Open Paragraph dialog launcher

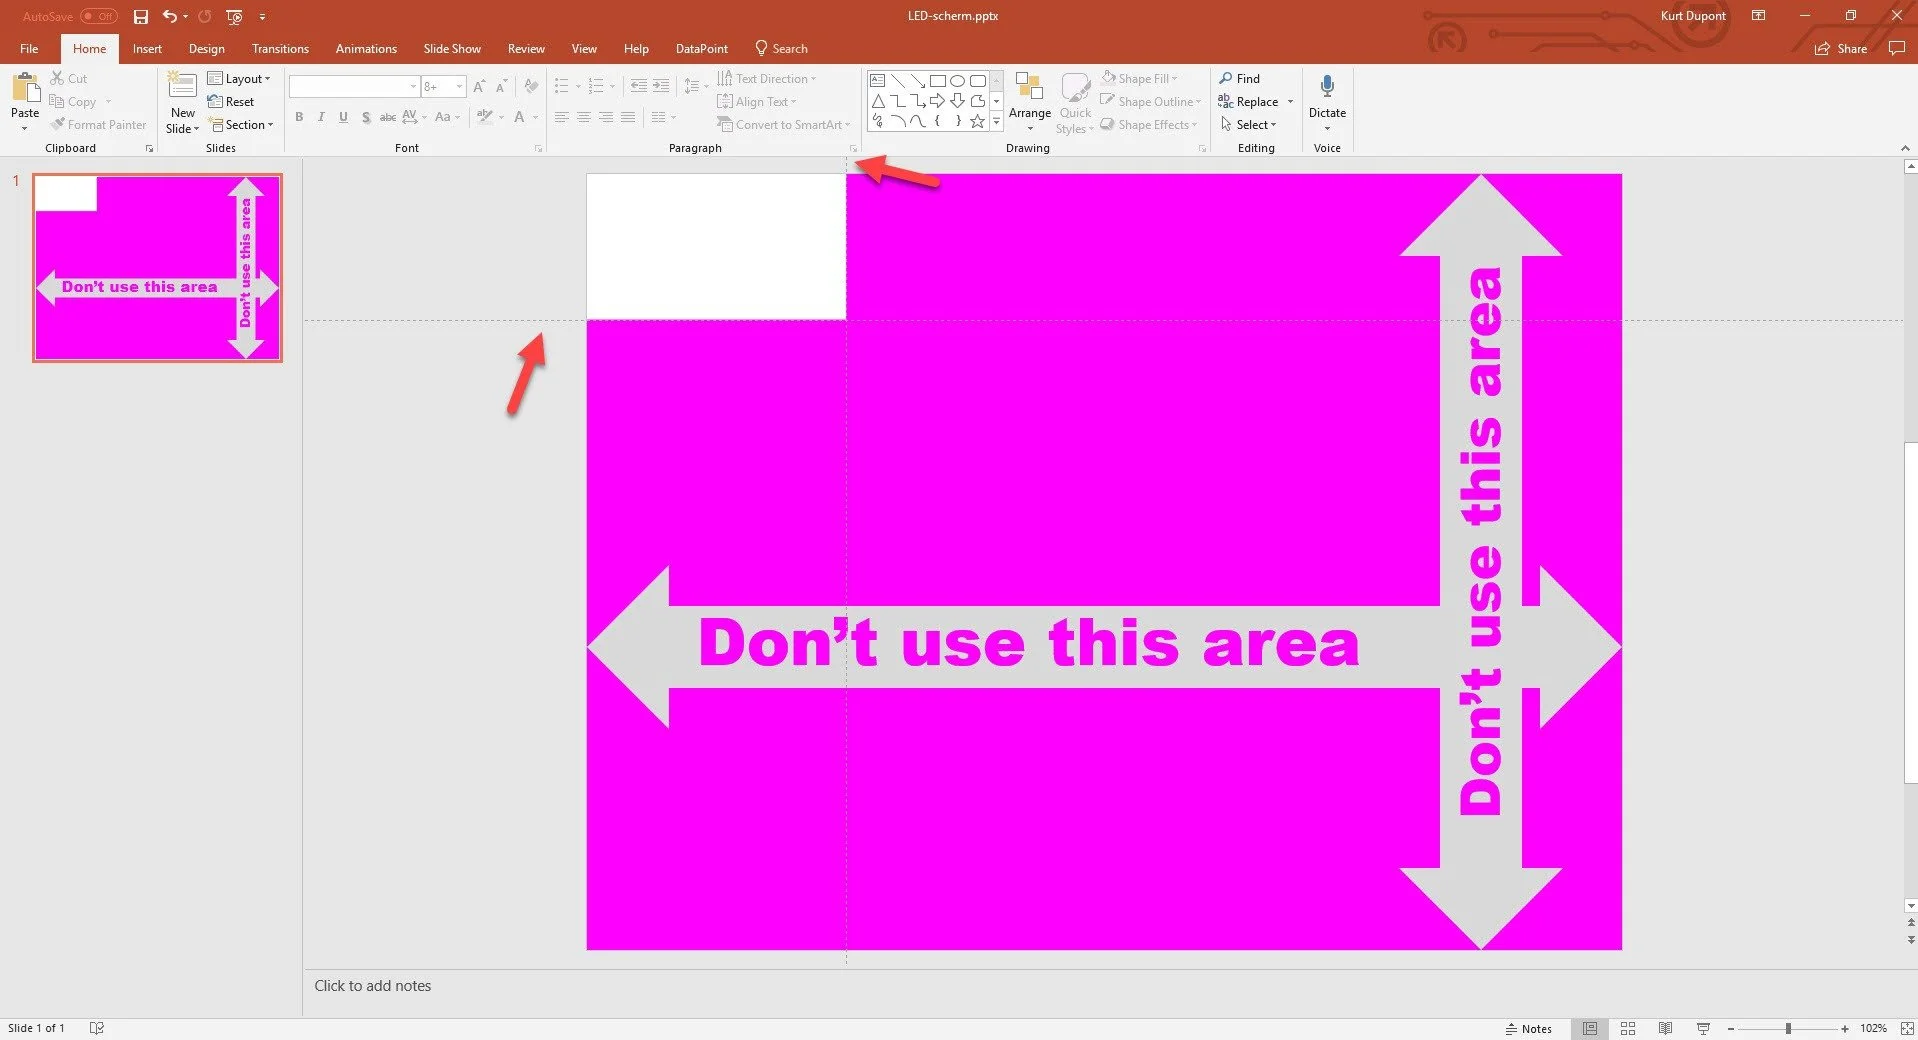853,149
